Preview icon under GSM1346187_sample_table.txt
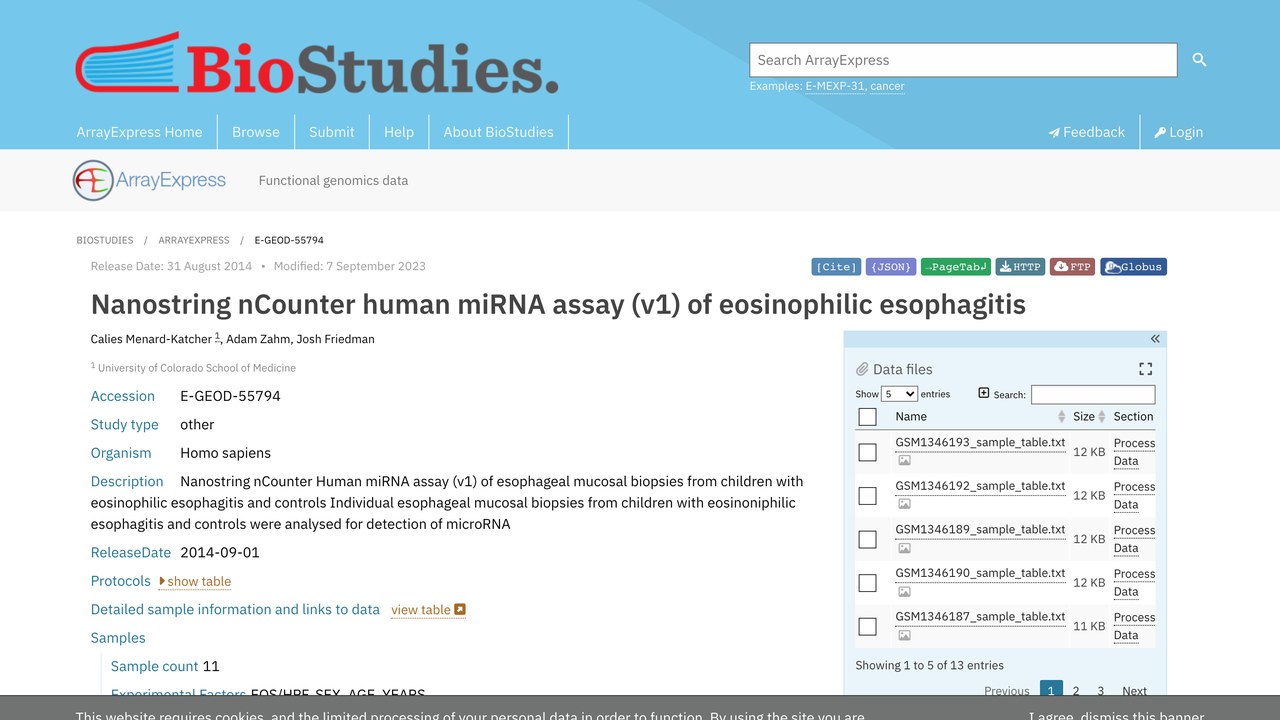This screenshot has width=1280, height=720. [x=904, y=635]
